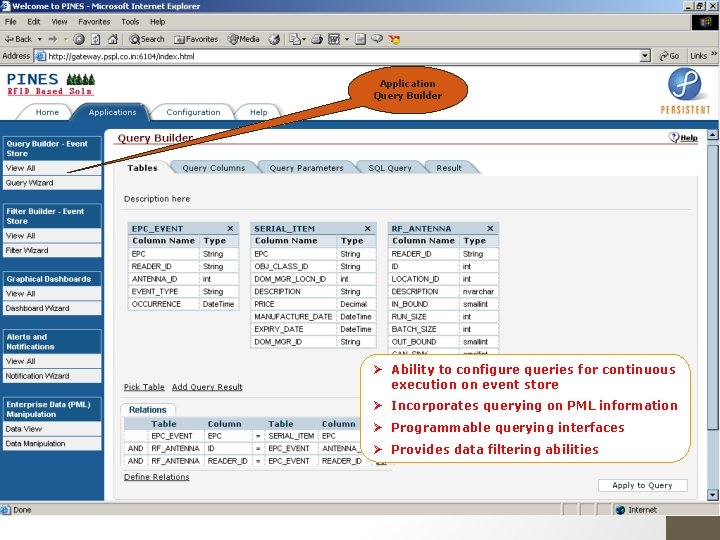The image size is (720, 540).
Task: Click the IE Back arrow button
Action: (18, 39)
